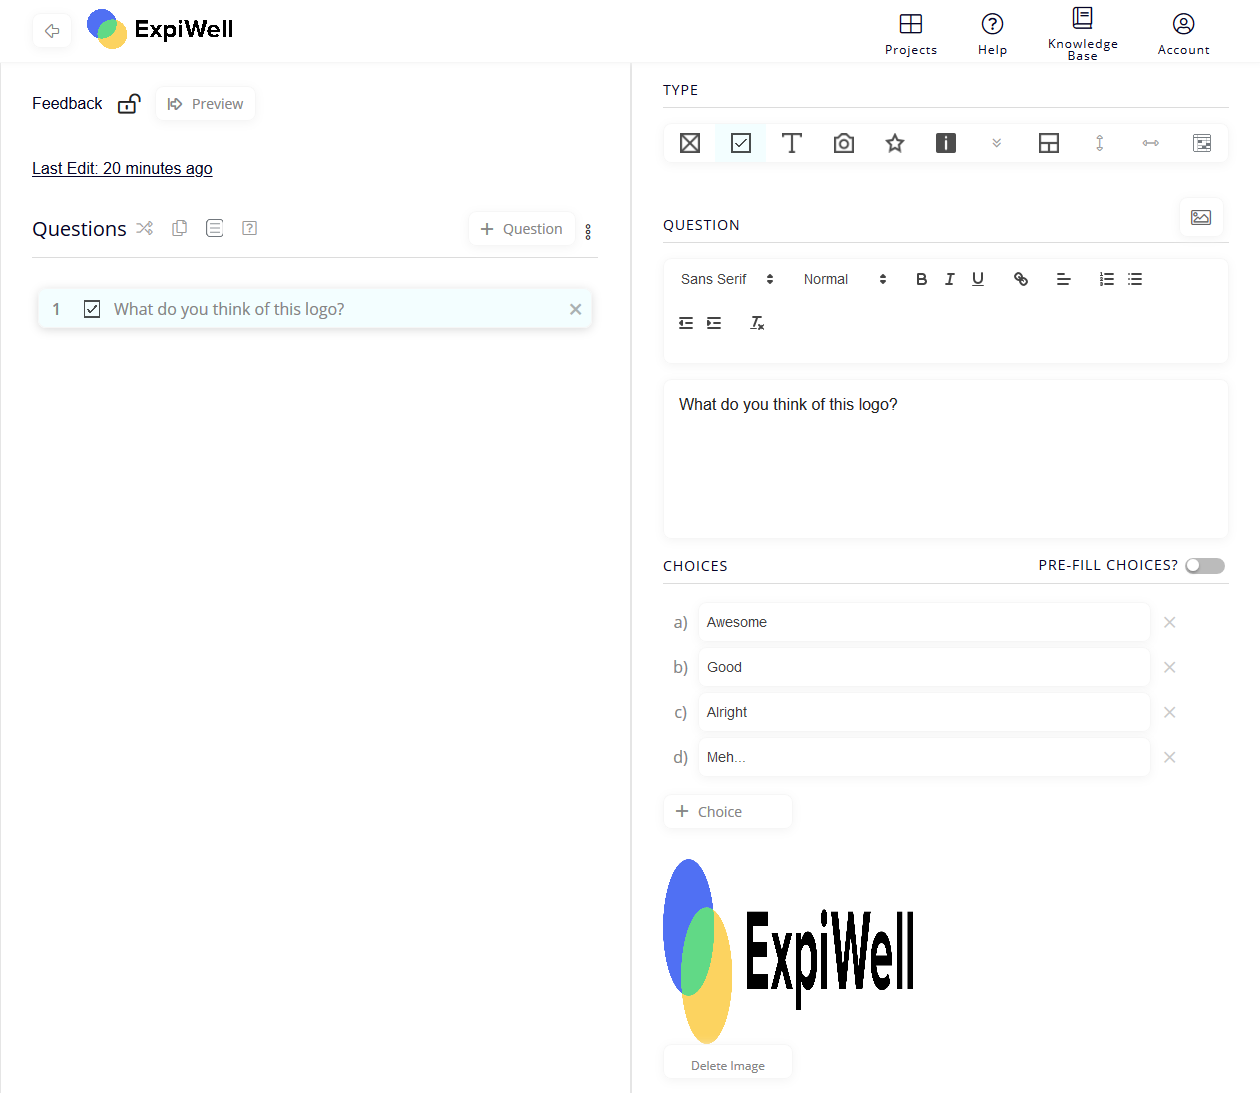
Task: Add a new question
Action: [522, 229]
